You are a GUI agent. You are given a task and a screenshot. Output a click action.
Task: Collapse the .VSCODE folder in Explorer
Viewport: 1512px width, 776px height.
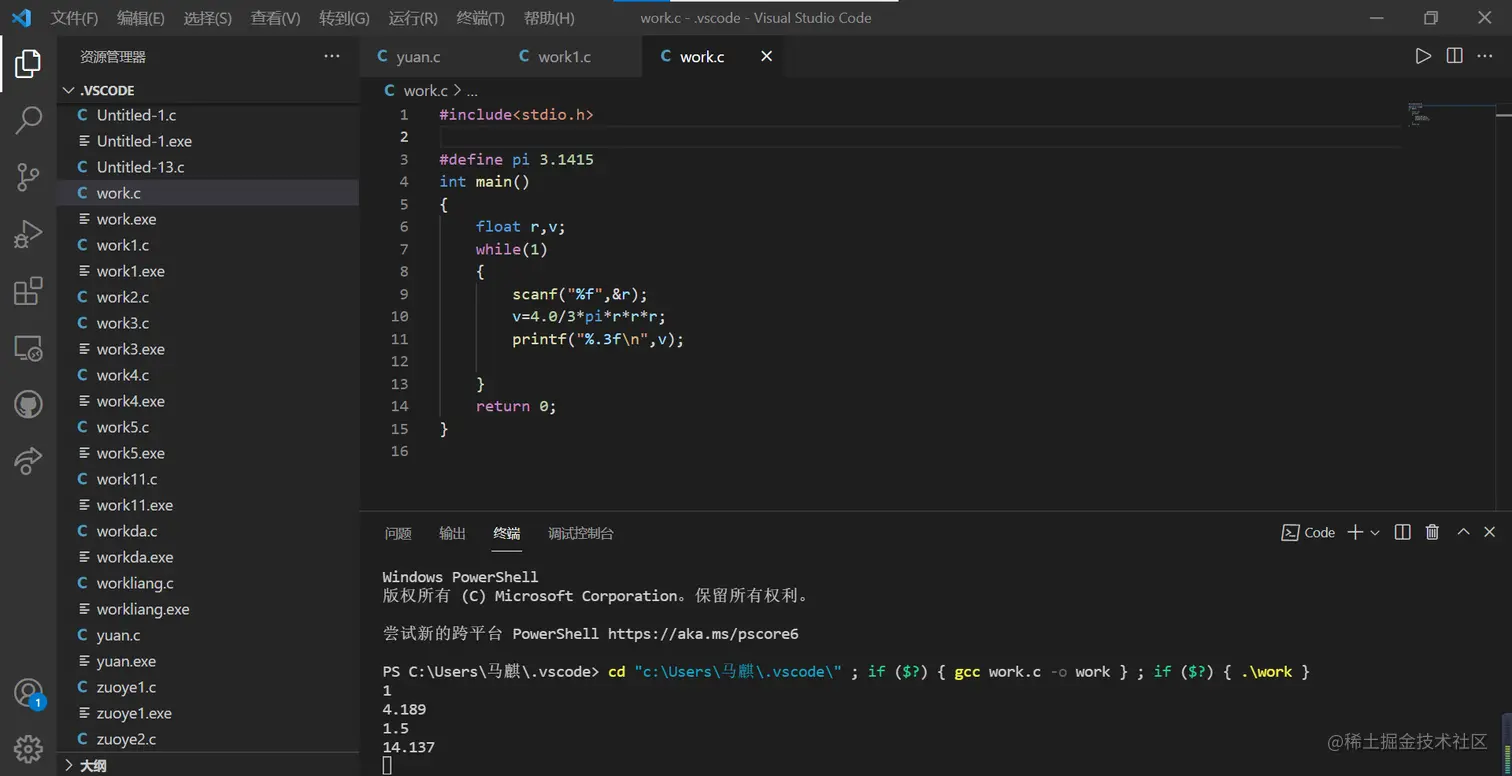[68, 90]
